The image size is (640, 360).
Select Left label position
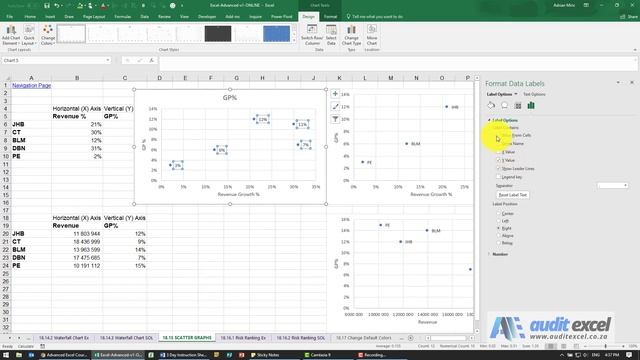[x=498, y=221]
